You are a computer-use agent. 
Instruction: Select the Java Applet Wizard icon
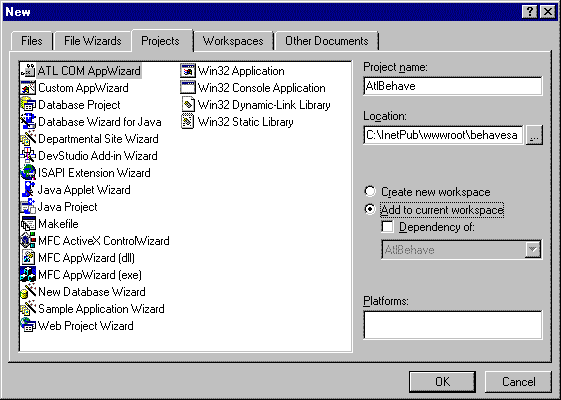[28, 190]
